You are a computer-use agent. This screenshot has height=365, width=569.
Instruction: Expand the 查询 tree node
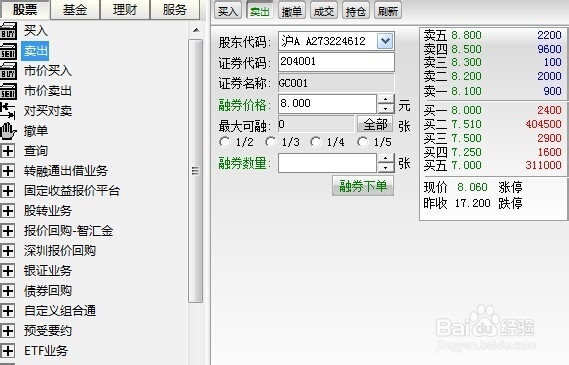8,151
